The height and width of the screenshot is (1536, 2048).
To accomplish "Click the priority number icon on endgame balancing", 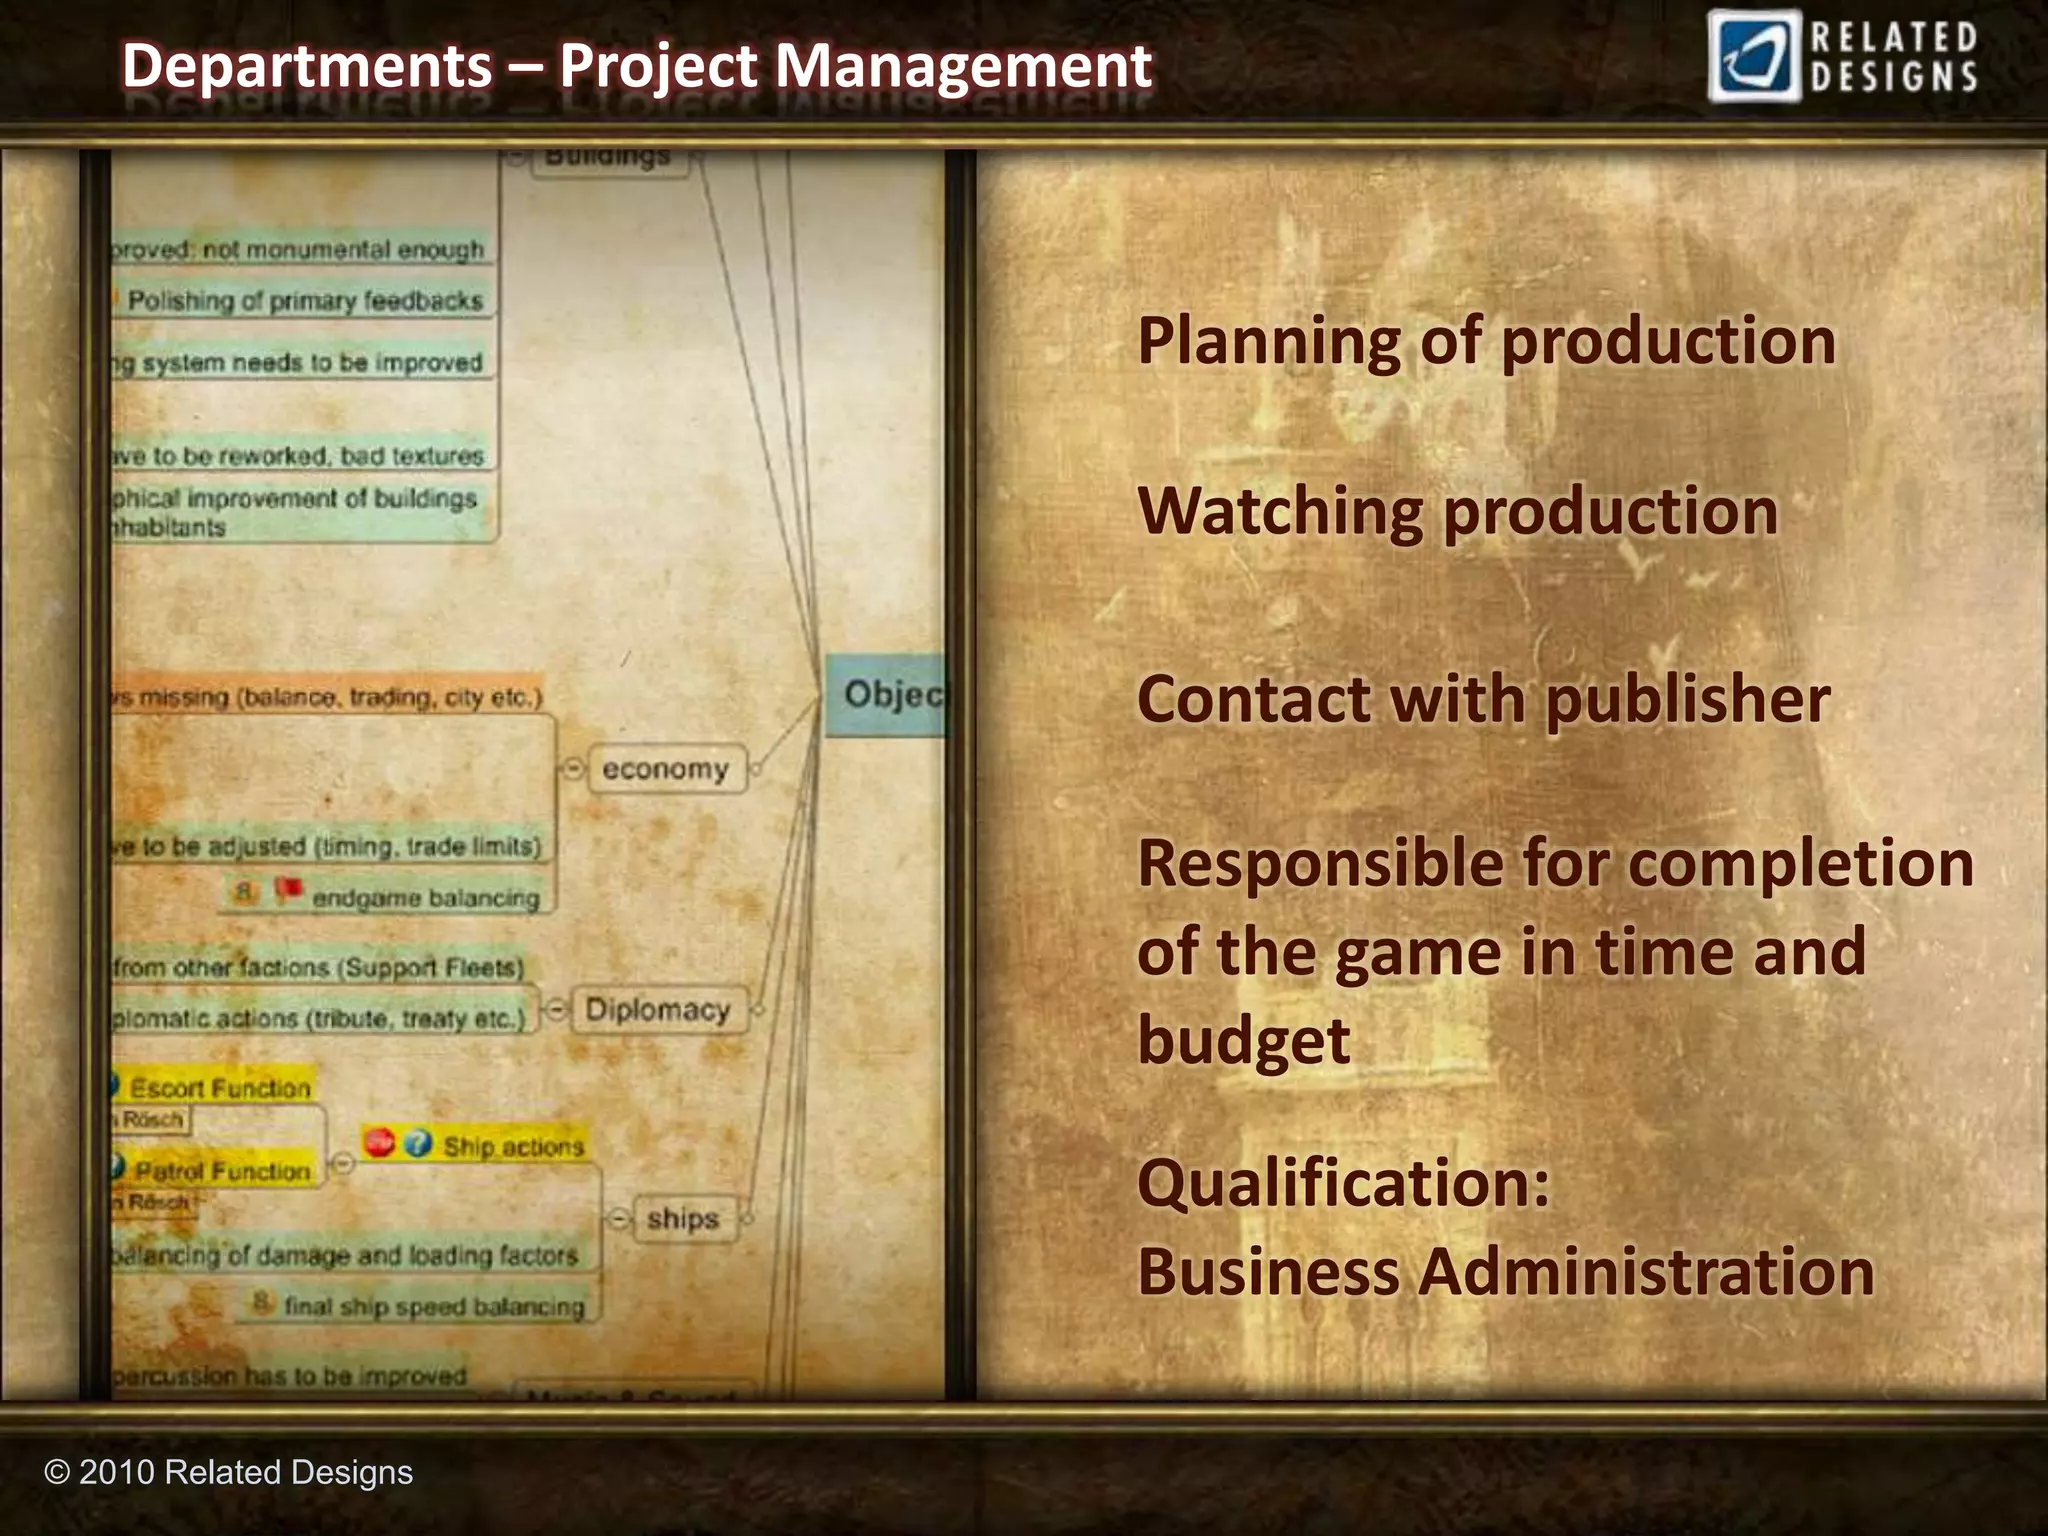I will tap(244, 890).
